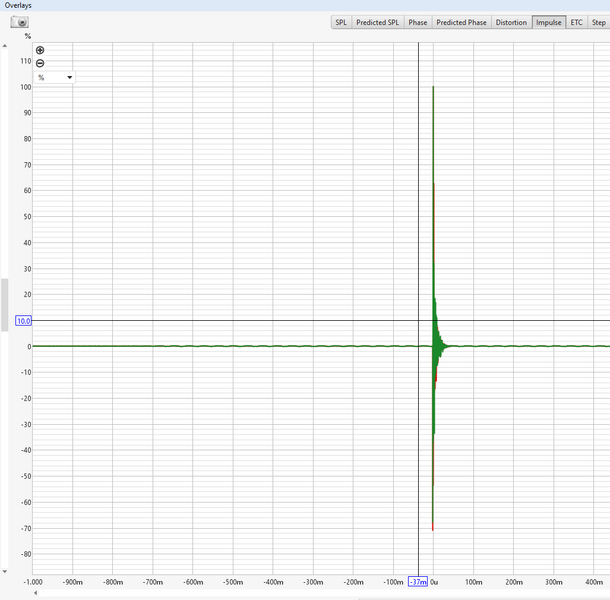
Task: Click the -80 vertical axis label
Action: tap(26, 554)
